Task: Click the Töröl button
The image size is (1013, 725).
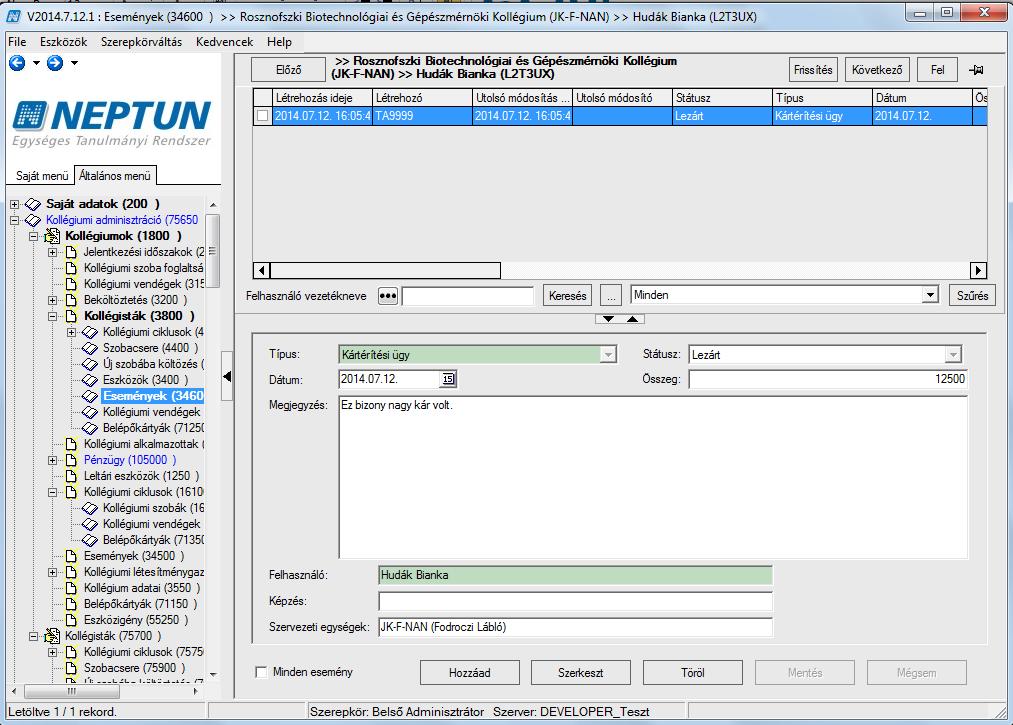Action: tap(693, 673)
